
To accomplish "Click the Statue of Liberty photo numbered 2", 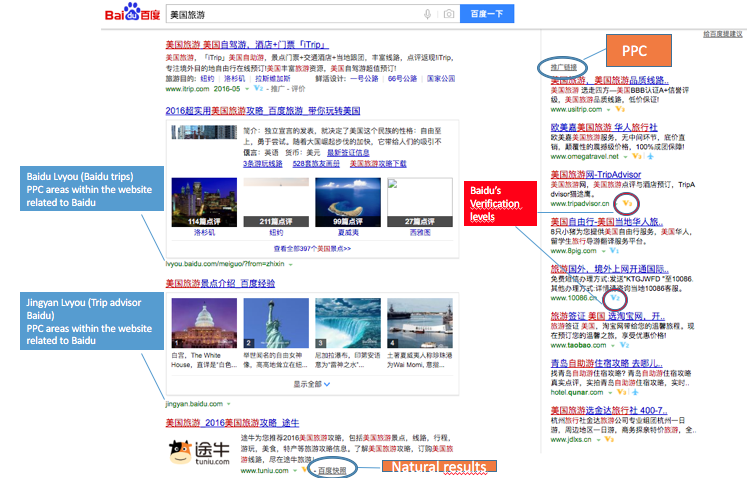I will [x=276, y=323].
